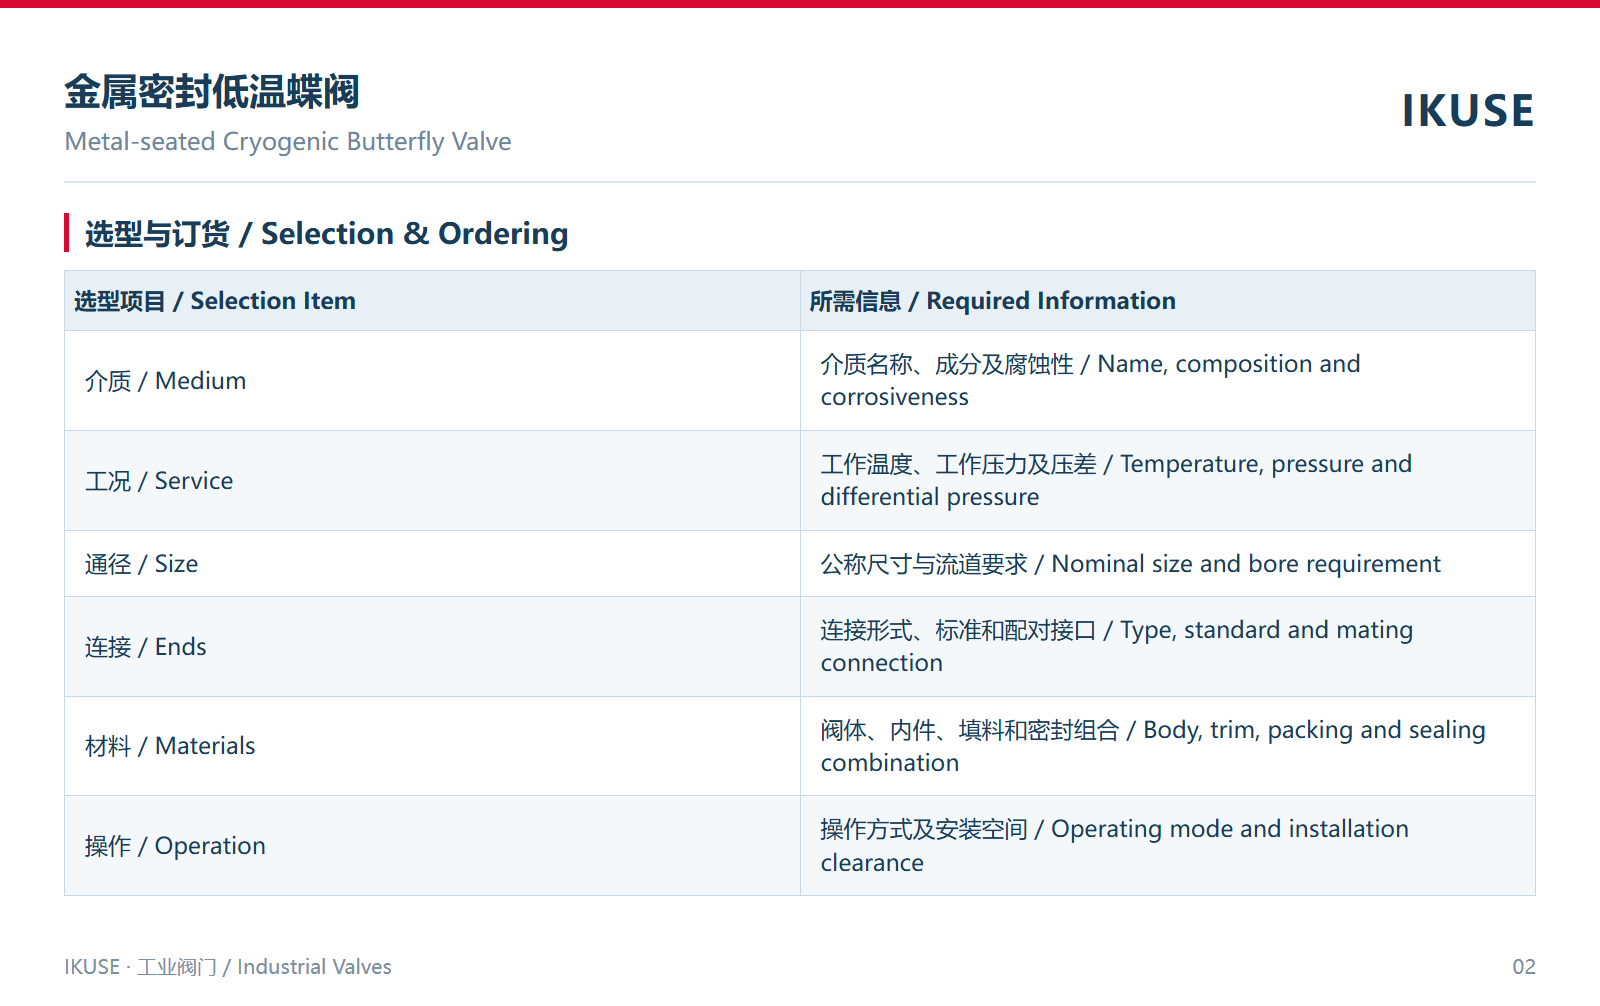
Task: Click the IKUSE logo
Action: click(x=1467, y=110)
